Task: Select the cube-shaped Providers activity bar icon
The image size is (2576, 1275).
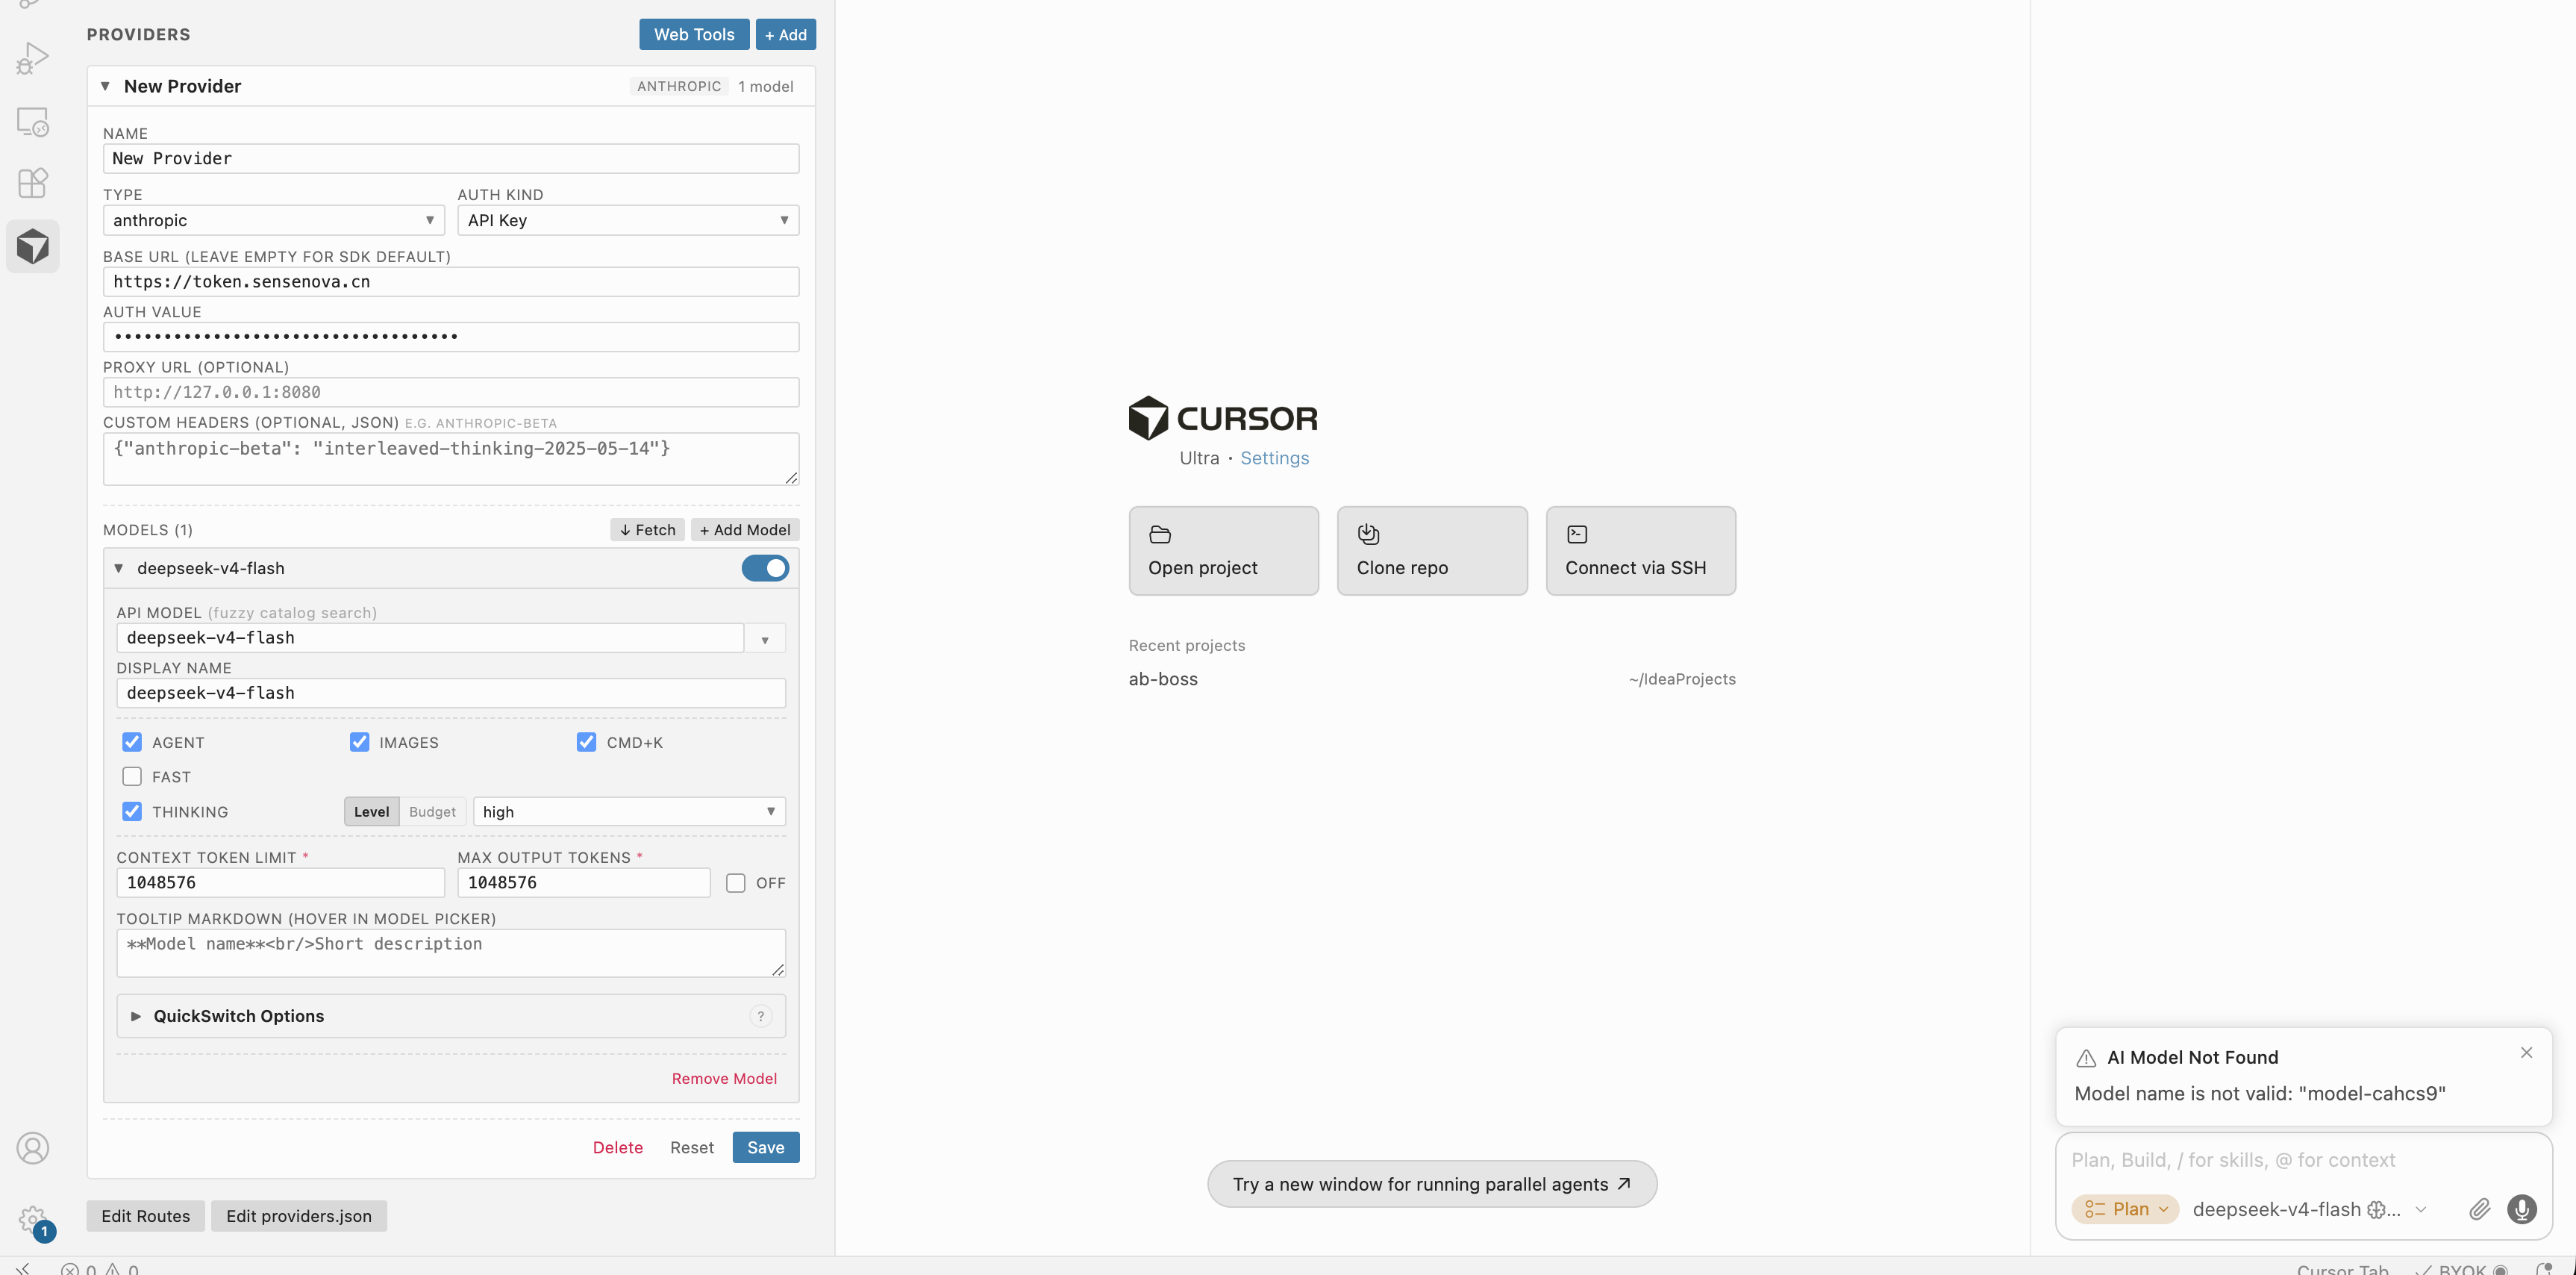Action: click(32, 246)
